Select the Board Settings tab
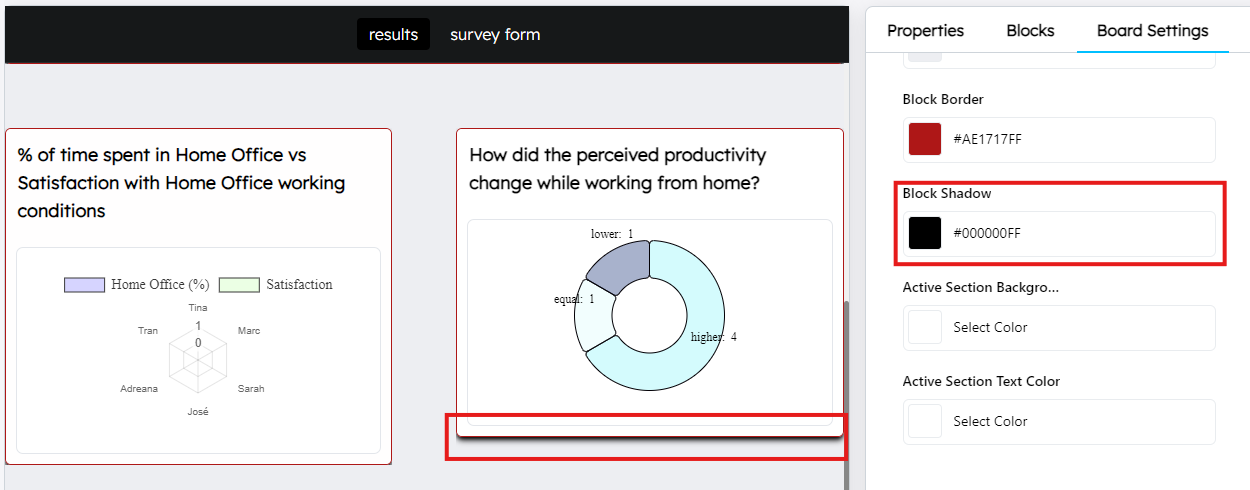Screen dimensions: 1250x490 coord(1152,30)
